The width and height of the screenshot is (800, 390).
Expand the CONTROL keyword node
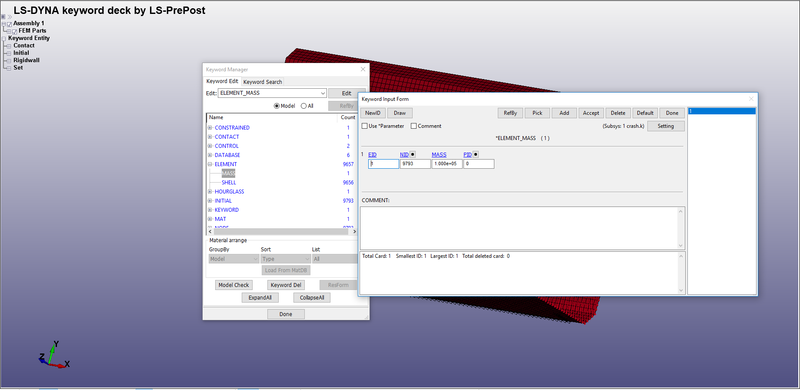pos(210,146)
